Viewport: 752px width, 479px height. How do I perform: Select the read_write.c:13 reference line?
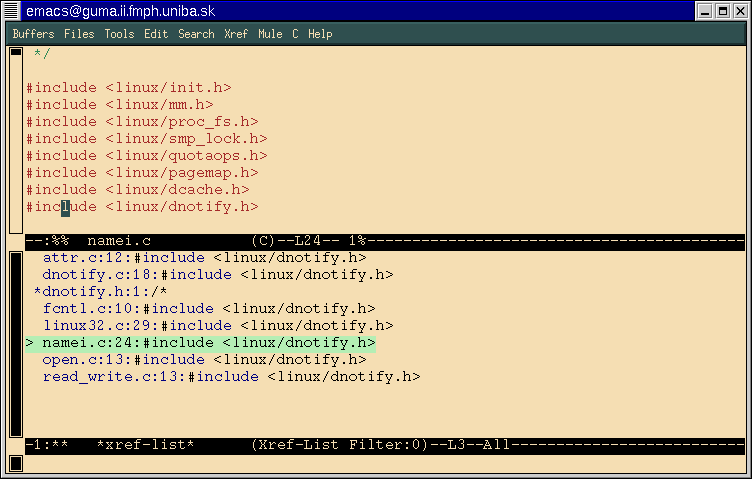(x=232, y=376)
